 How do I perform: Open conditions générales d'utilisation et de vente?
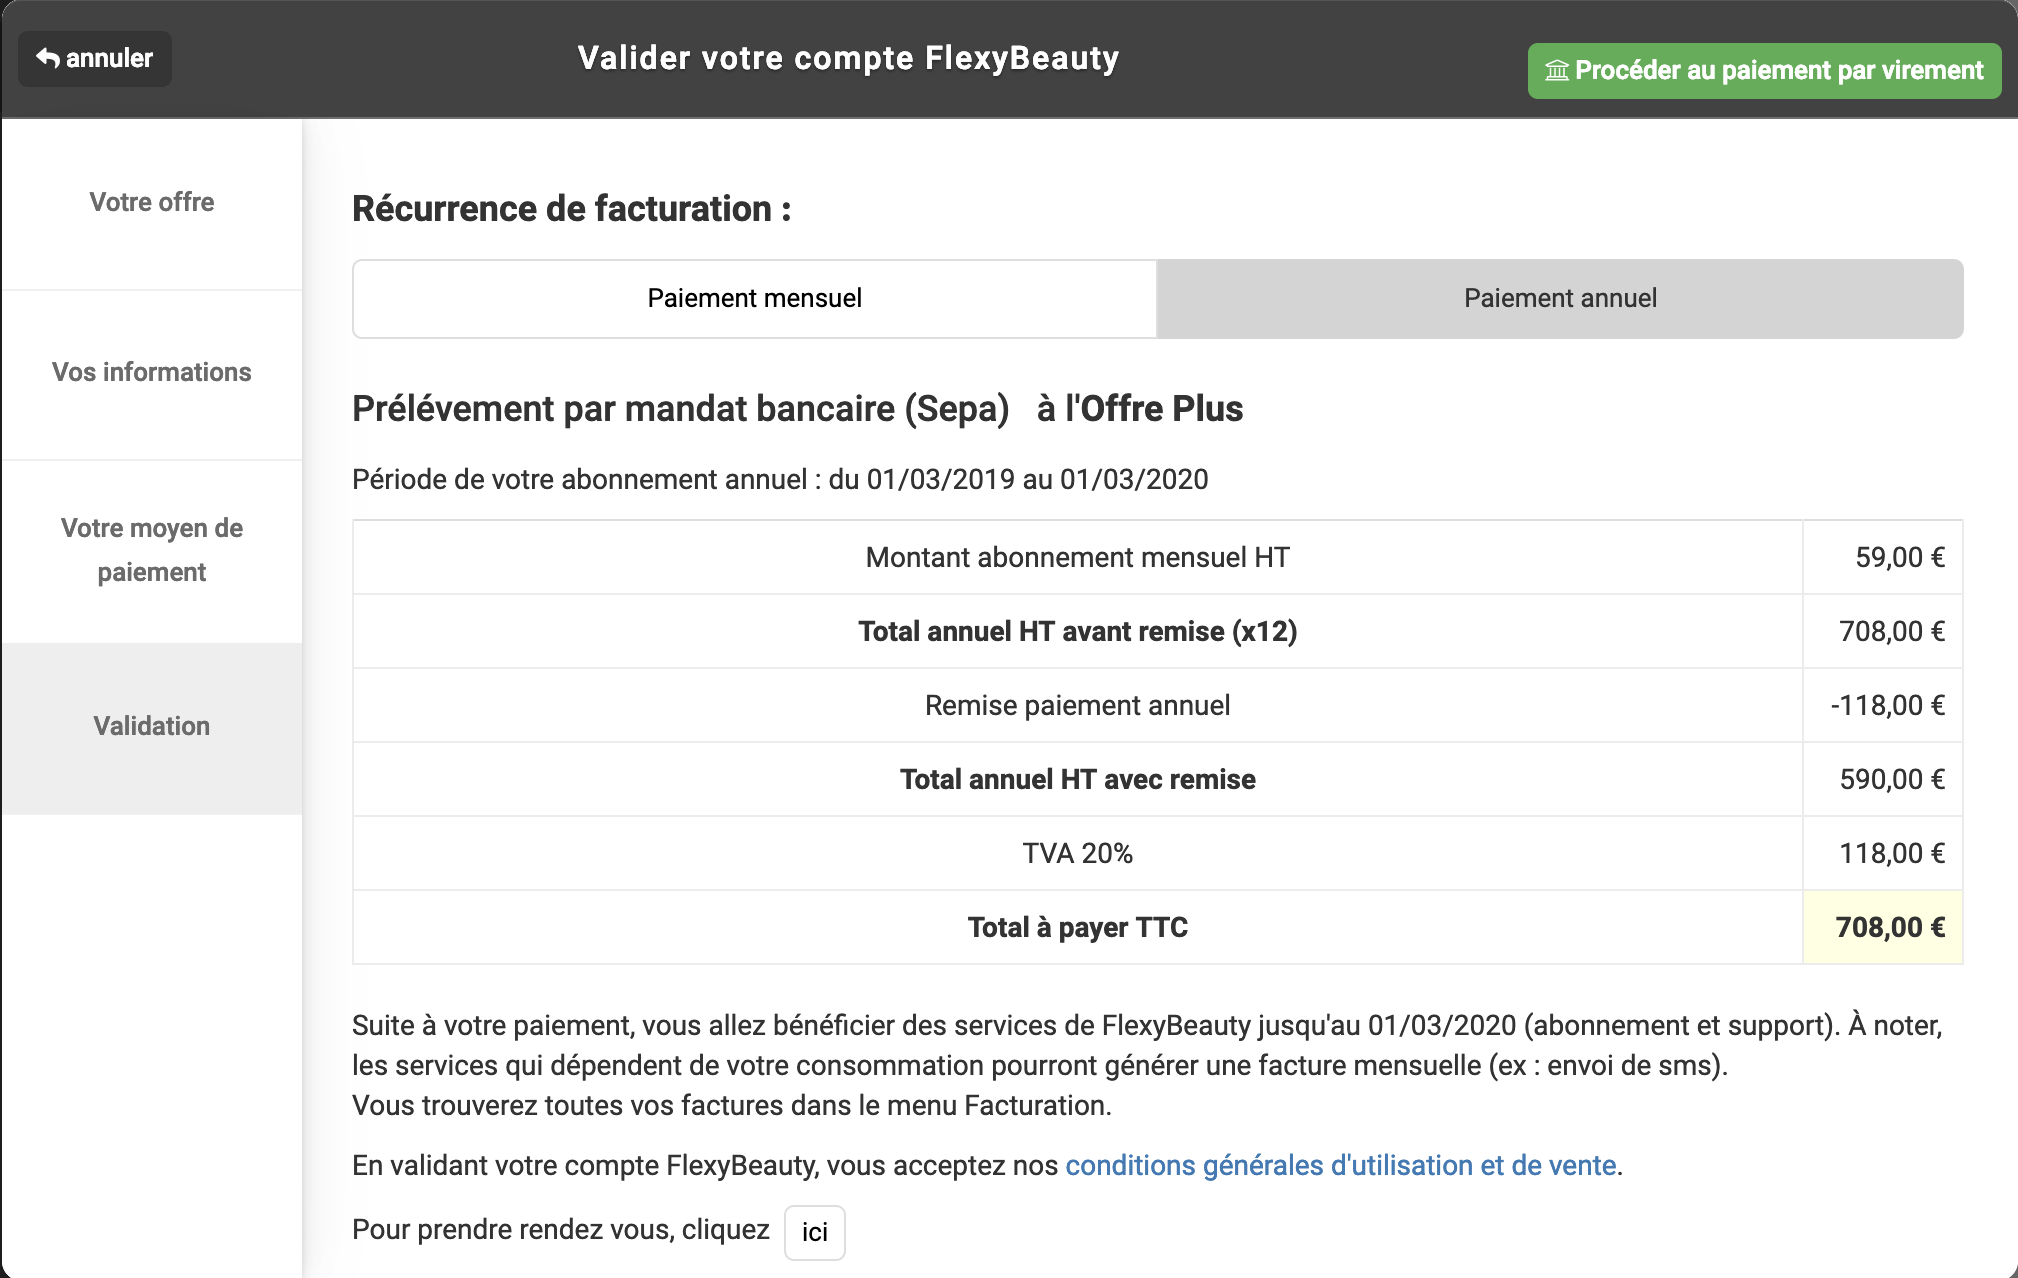1340,1165
